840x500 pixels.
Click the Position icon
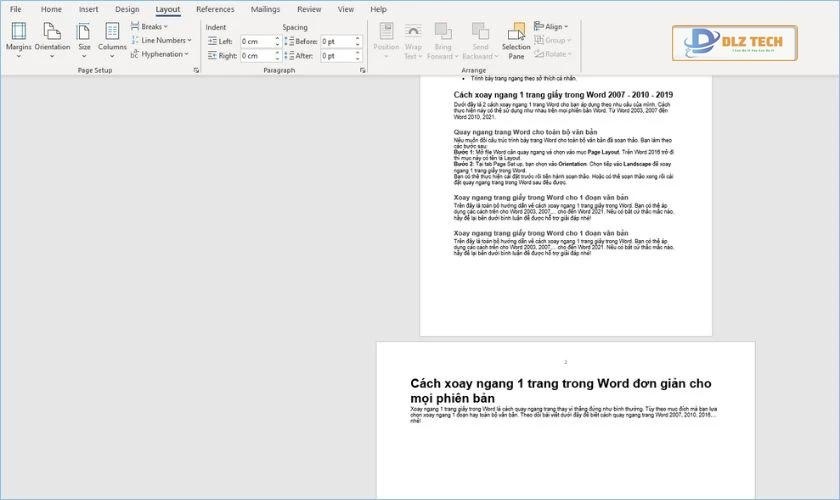[x=386, y=38]
